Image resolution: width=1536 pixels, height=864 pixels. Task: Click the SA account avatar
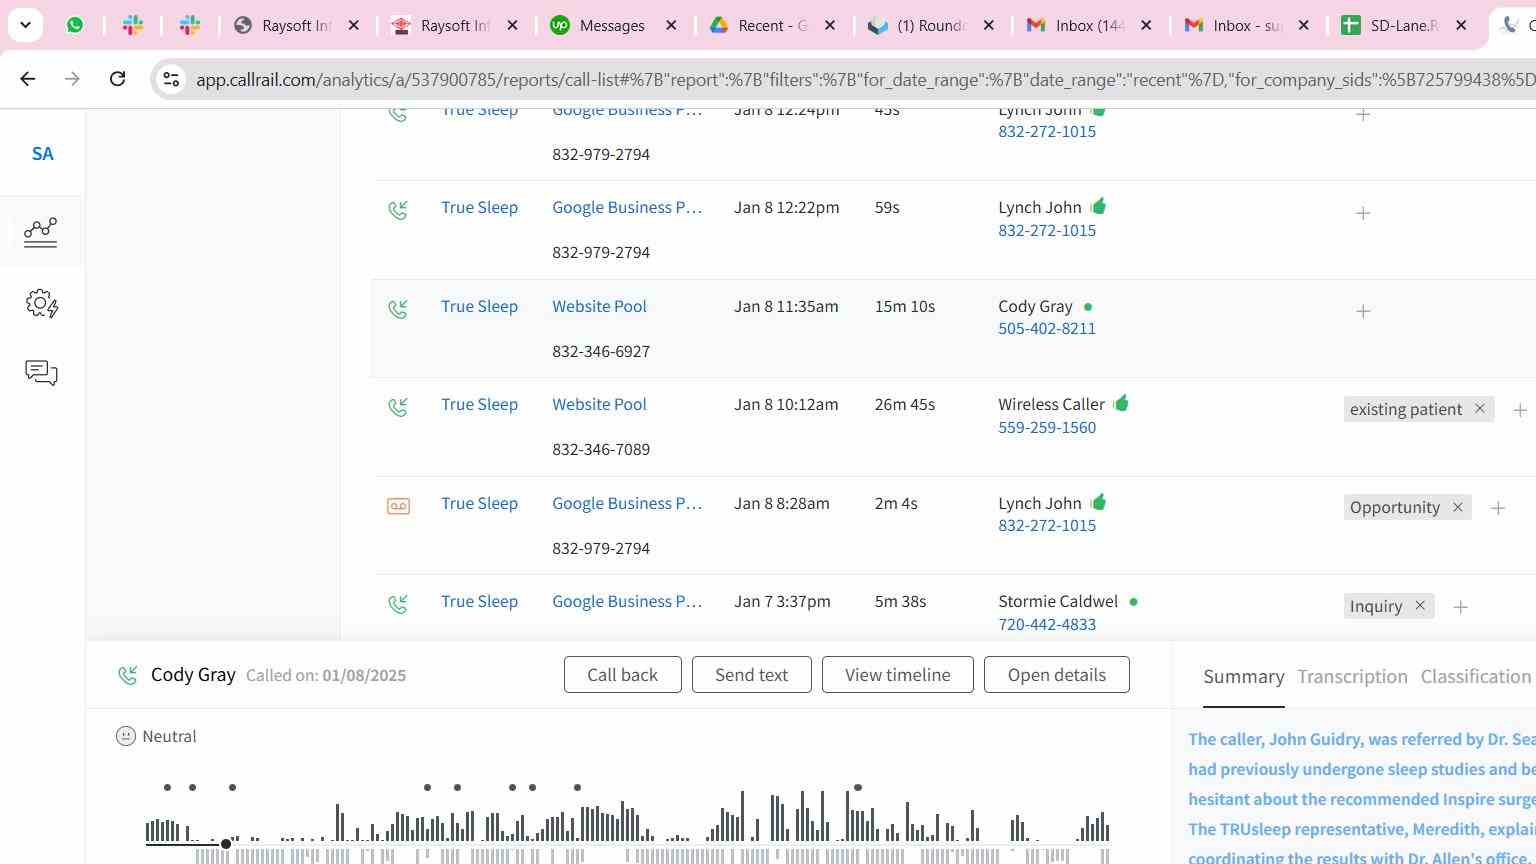pos(42,154)
